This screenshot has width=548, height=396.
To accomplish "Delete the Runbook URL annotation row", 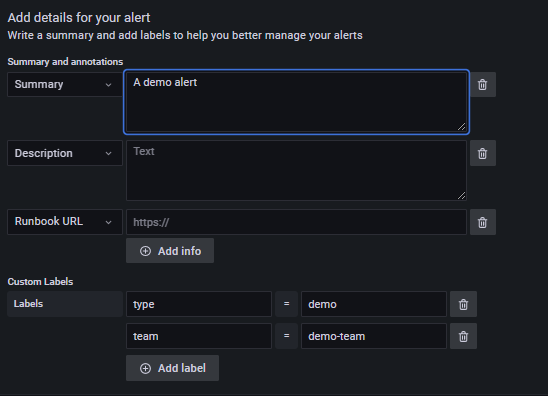I will coord(483,222).
